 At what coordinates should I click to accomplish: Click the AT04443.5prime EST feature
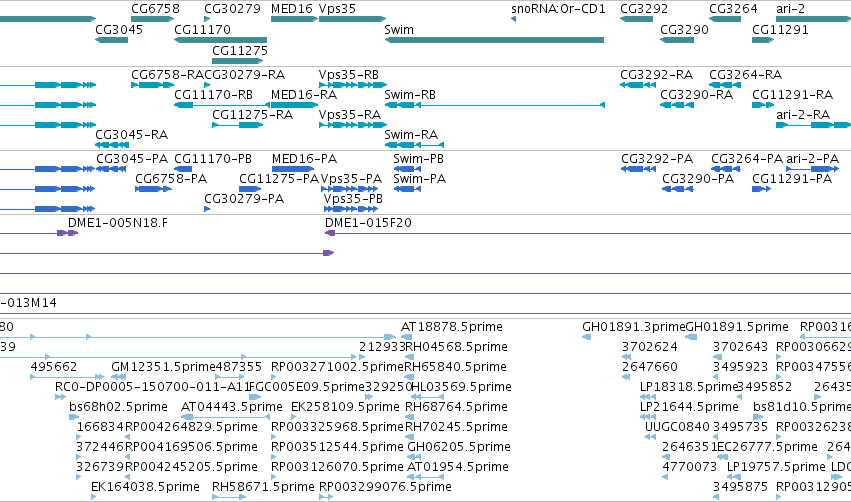225,417
